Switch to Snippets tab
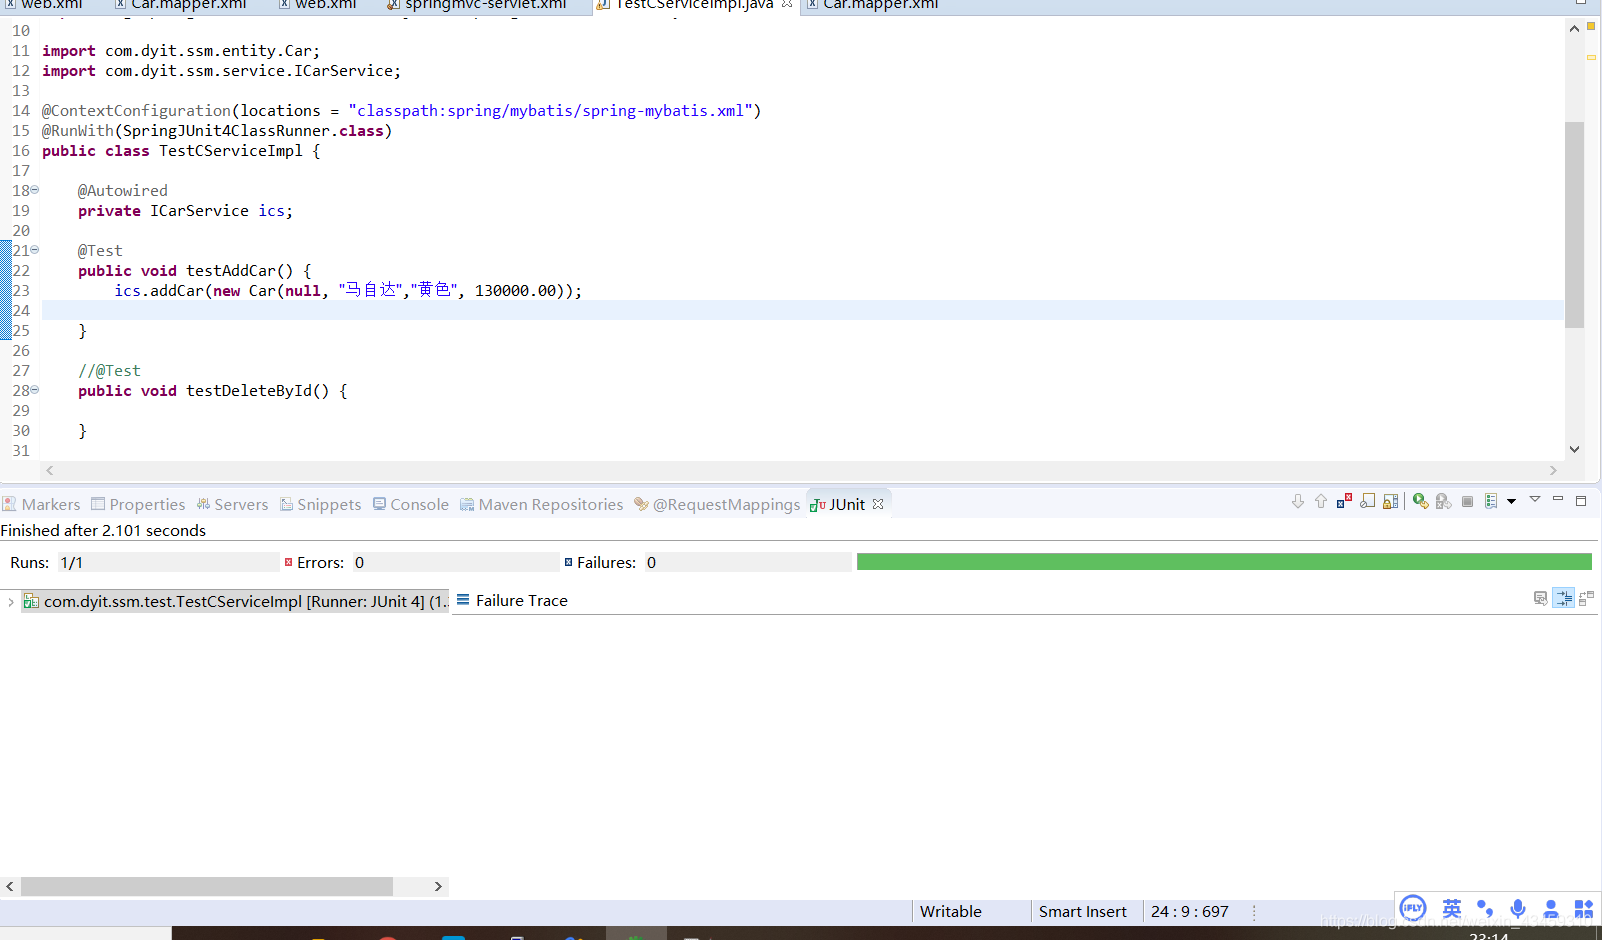 (x=321, y=504)
